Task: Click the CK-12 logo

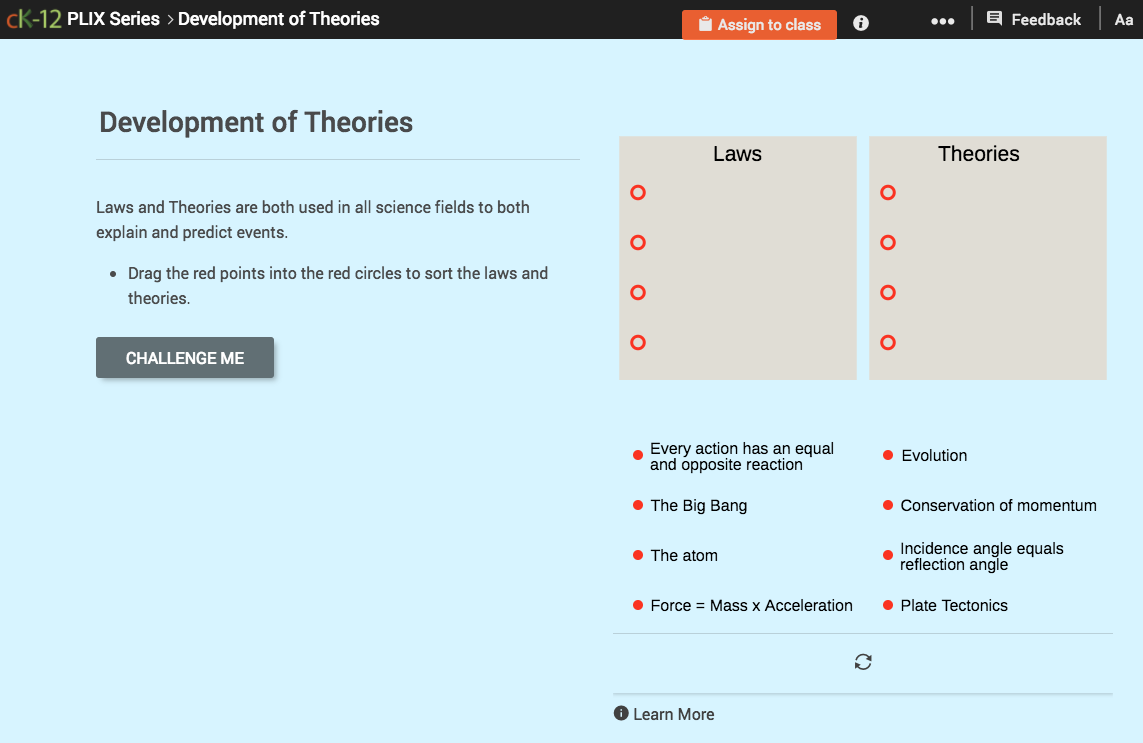Action: click(33, 17)
